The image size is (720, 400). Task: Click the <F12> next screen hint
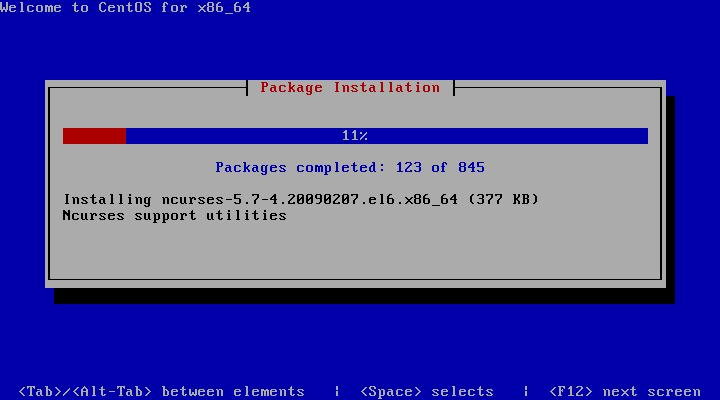click(x=625, y=391)
